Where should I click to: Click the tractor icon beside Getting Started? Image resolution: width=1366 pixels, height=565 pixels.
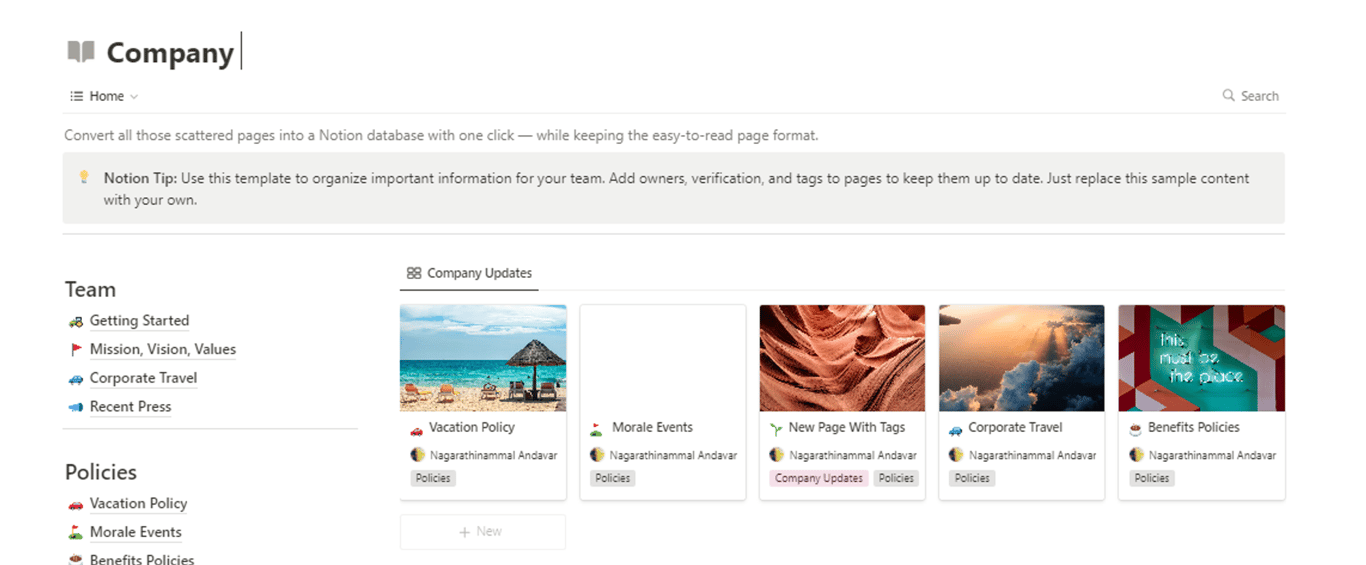click(75, 322)
